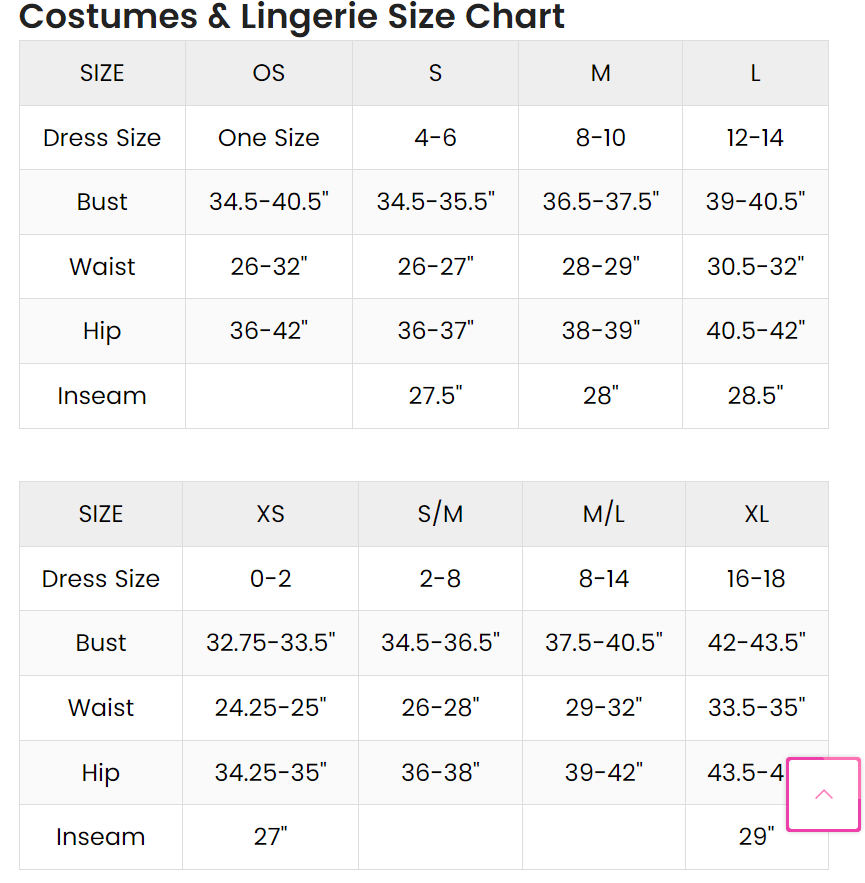Click the 0-2 dress size cell for XS
This screenshot has height=883, width=865.
[270, 579]
